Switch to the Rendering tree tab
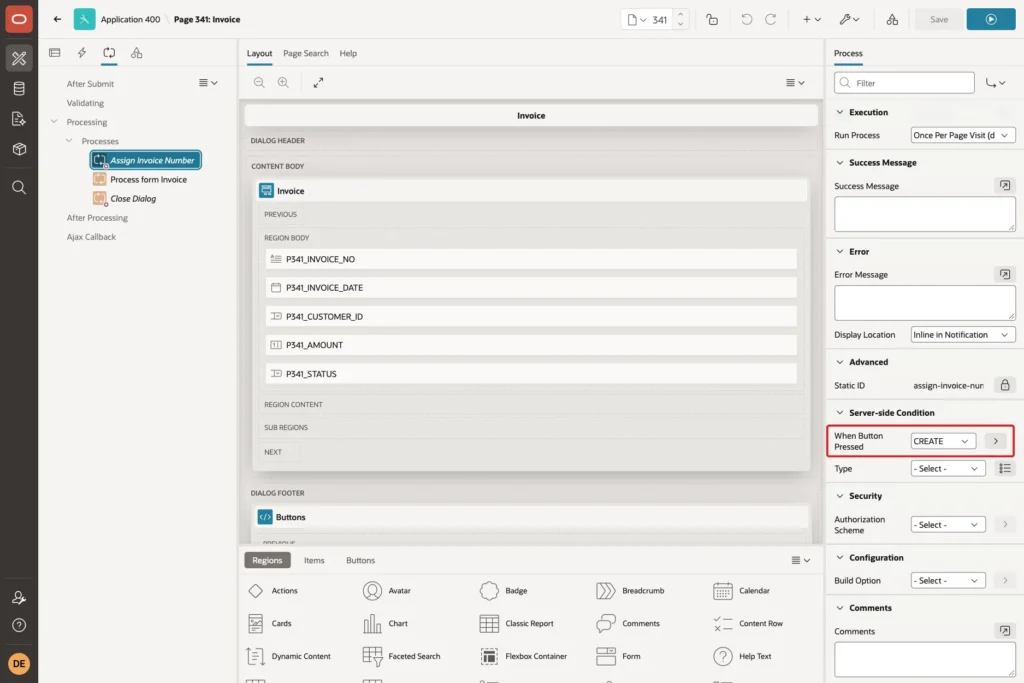Image resolution: width=1024 pixels, height=683 pixels. click(x=55, y=53)
